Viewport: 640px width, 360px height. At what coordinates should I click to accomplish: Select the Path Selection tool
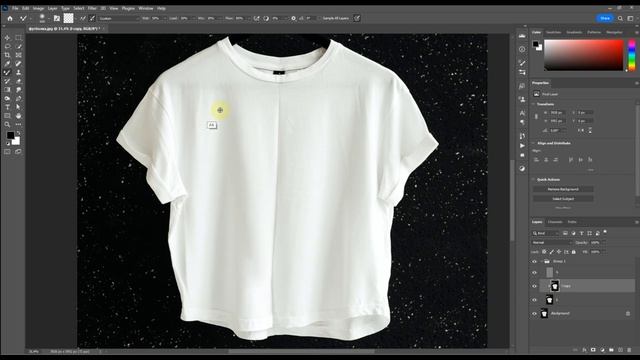coord(18,107)
